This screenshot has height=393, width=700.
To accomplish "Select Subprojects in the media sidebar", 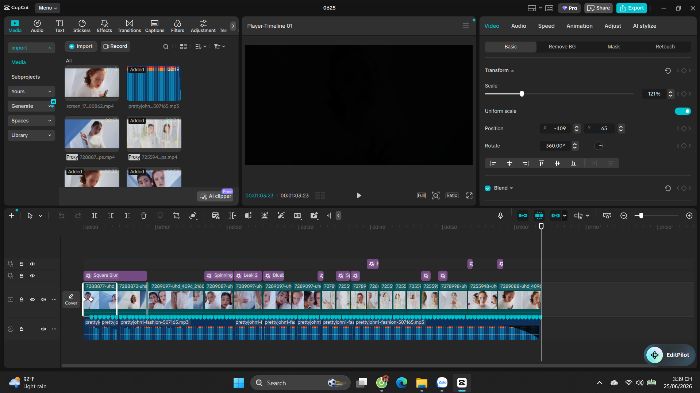I will (x=26, y=77).
